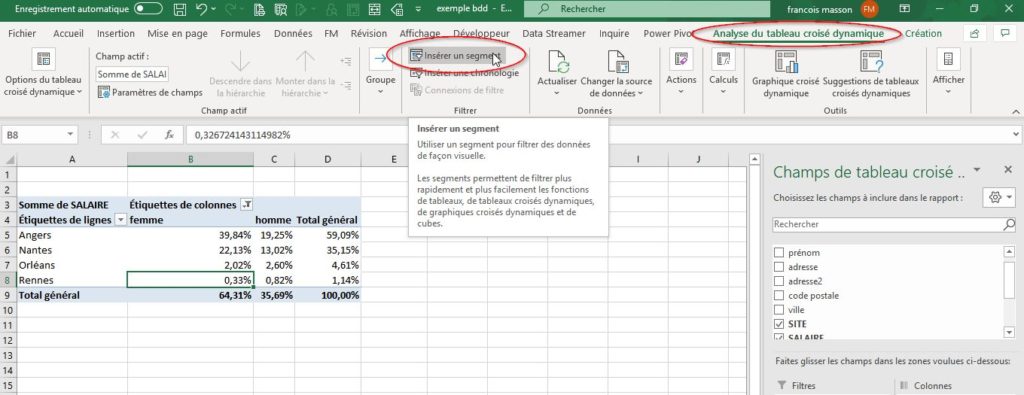Screen dimensions: 1024x395
Task: Open the Name Box dropdown arrow
Action: (x=71, y=134)
